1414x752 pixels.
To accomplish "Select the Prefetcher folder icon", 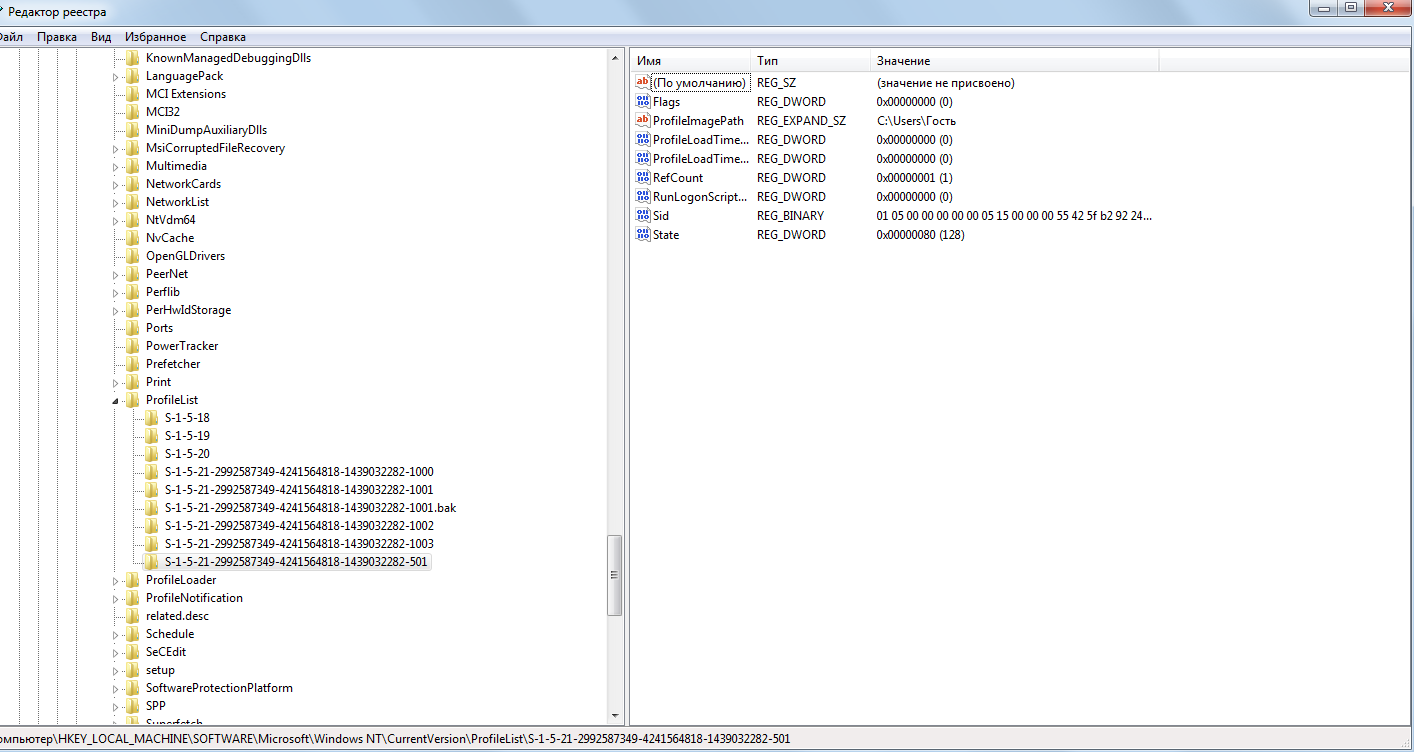I will pyautogui.click(x=131, y=364).
